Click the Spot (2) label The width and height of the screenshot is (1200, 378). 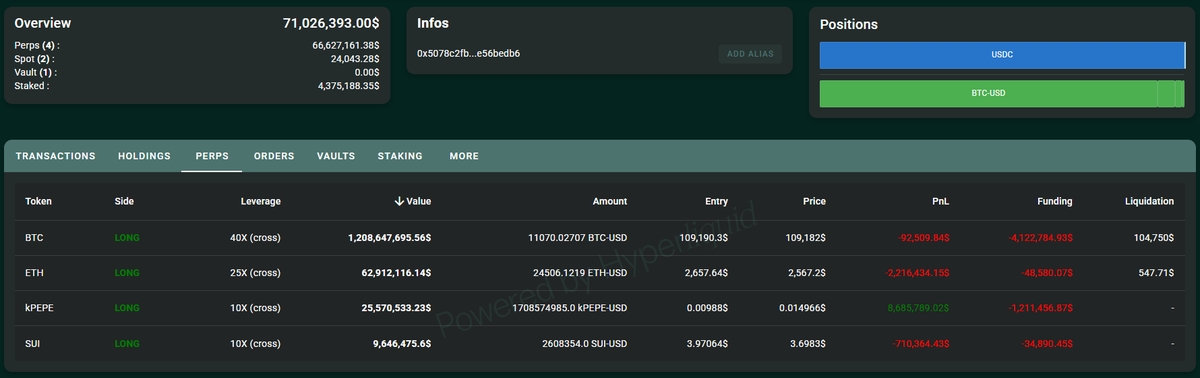pos(35,59)
